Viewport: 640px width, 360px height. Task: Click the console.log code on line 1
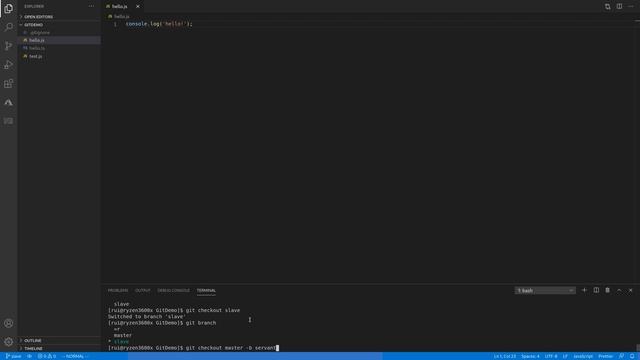(159, 24)
